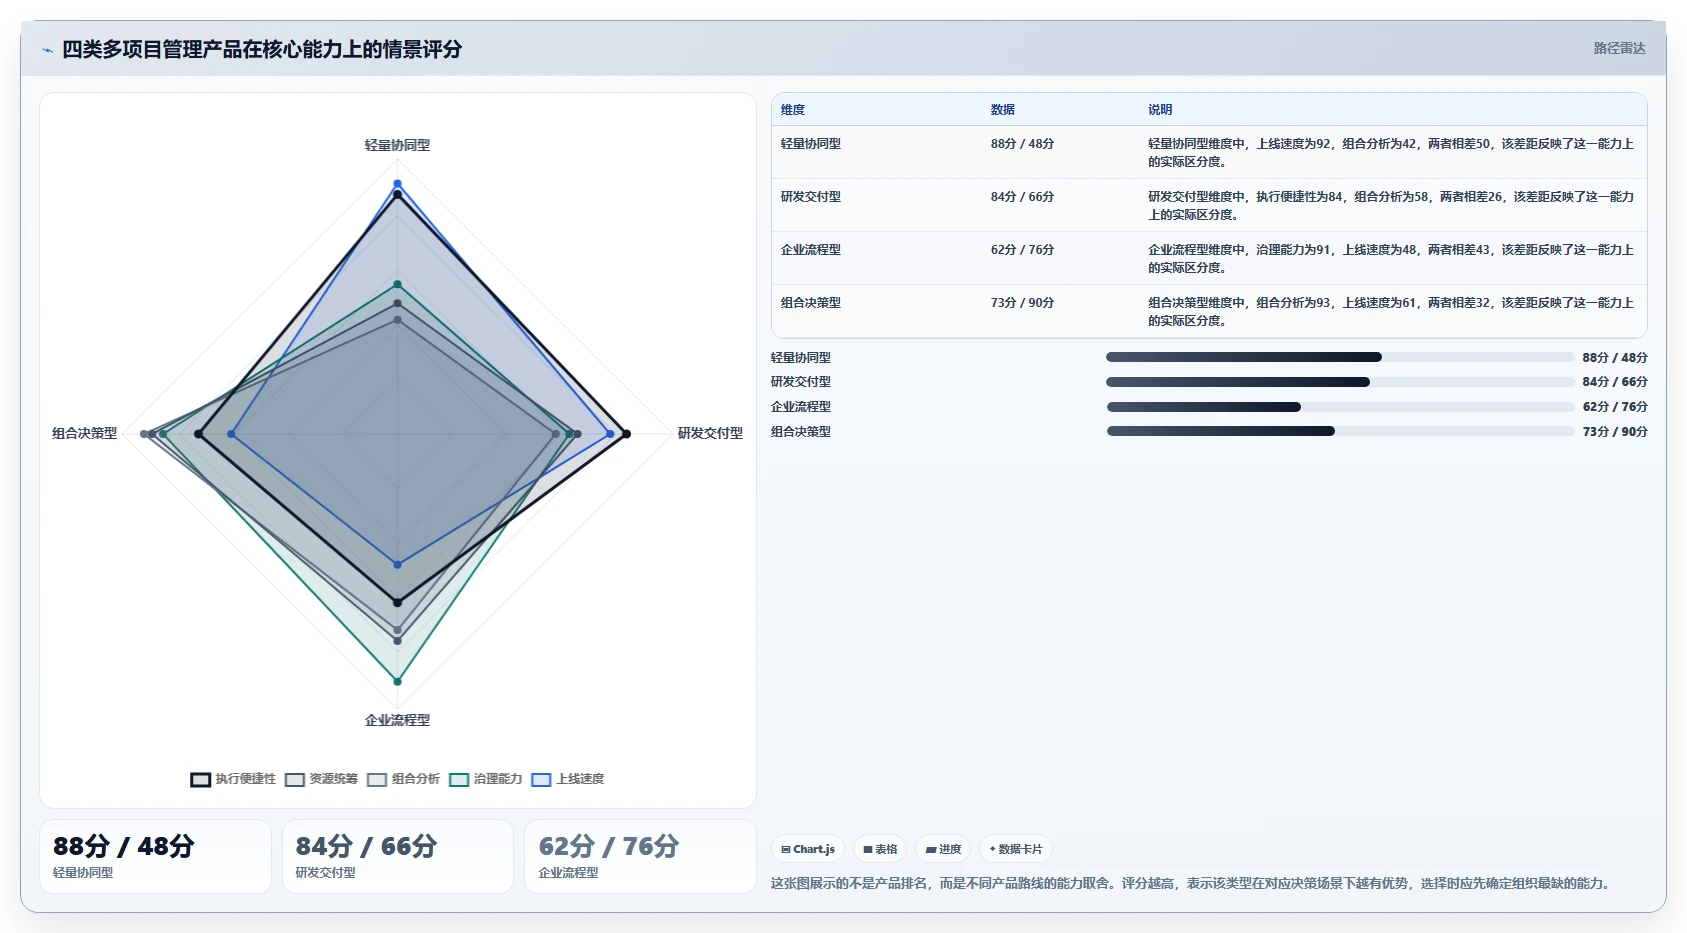Screen dimensions: 1687x933
Task: Toggle the 资源统筹 legend series
Action: coord(321,779)
